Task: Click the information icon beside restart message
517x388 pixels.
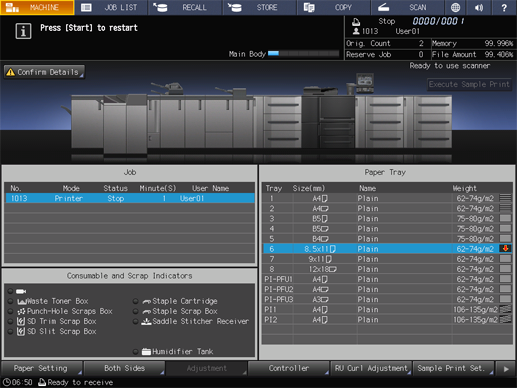Action: coord(23,31)
